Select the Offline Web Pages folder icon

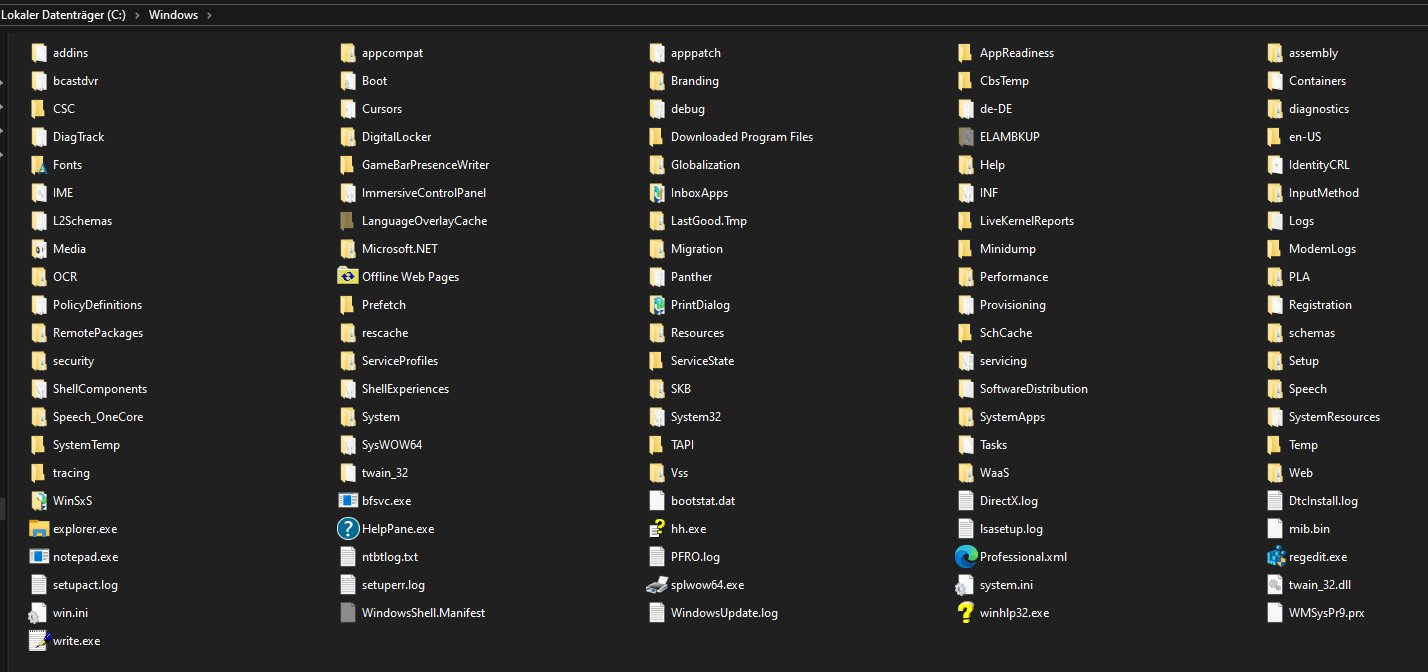coord(348,277)
